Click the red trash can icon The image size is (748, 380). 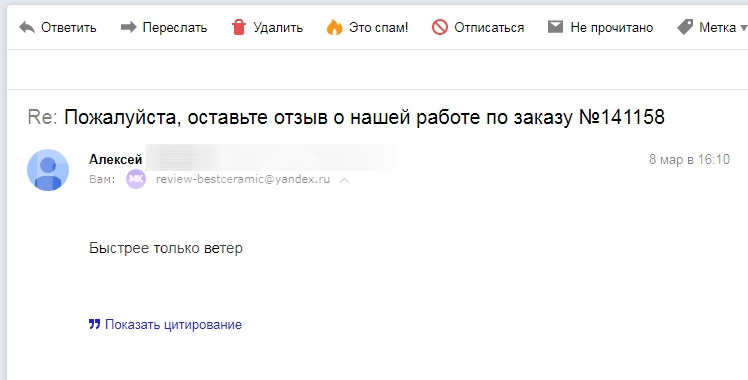pyautogui.click(x=239, y=27)
